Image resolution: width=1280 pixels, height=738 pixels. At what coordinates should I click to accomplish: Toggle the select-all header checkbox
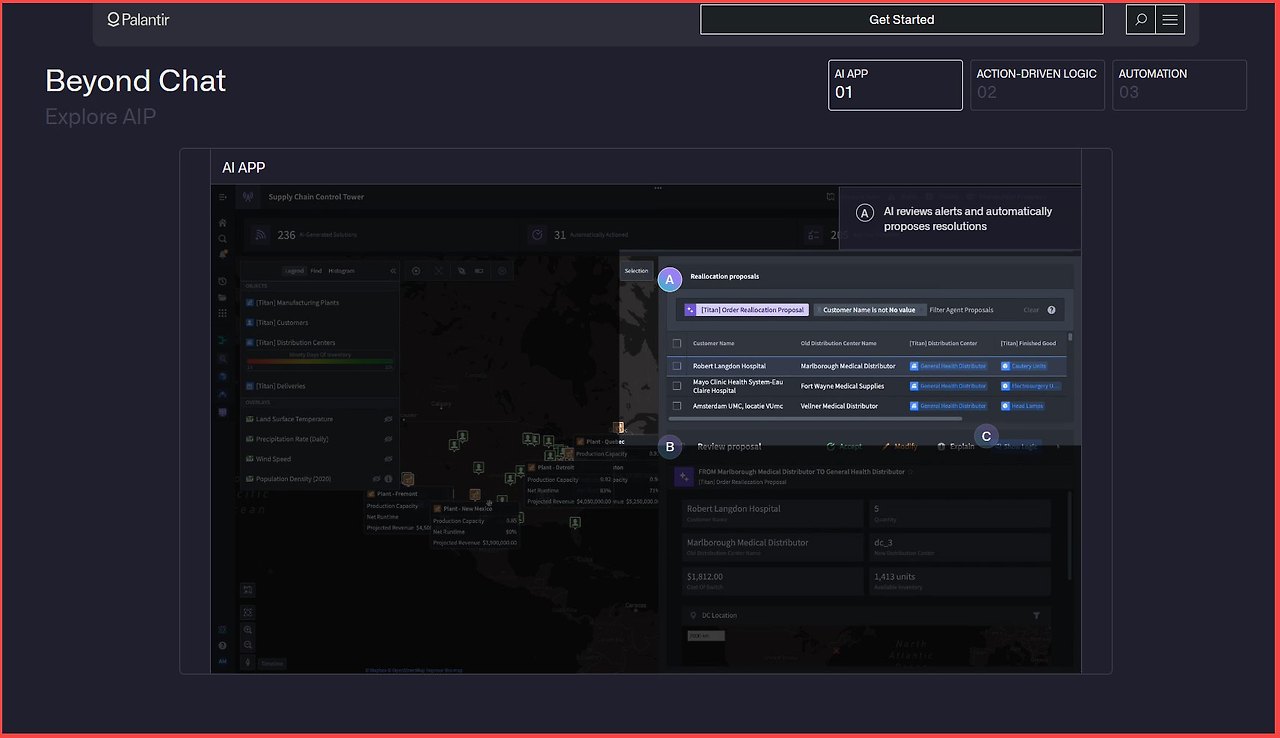coord(677,343)
